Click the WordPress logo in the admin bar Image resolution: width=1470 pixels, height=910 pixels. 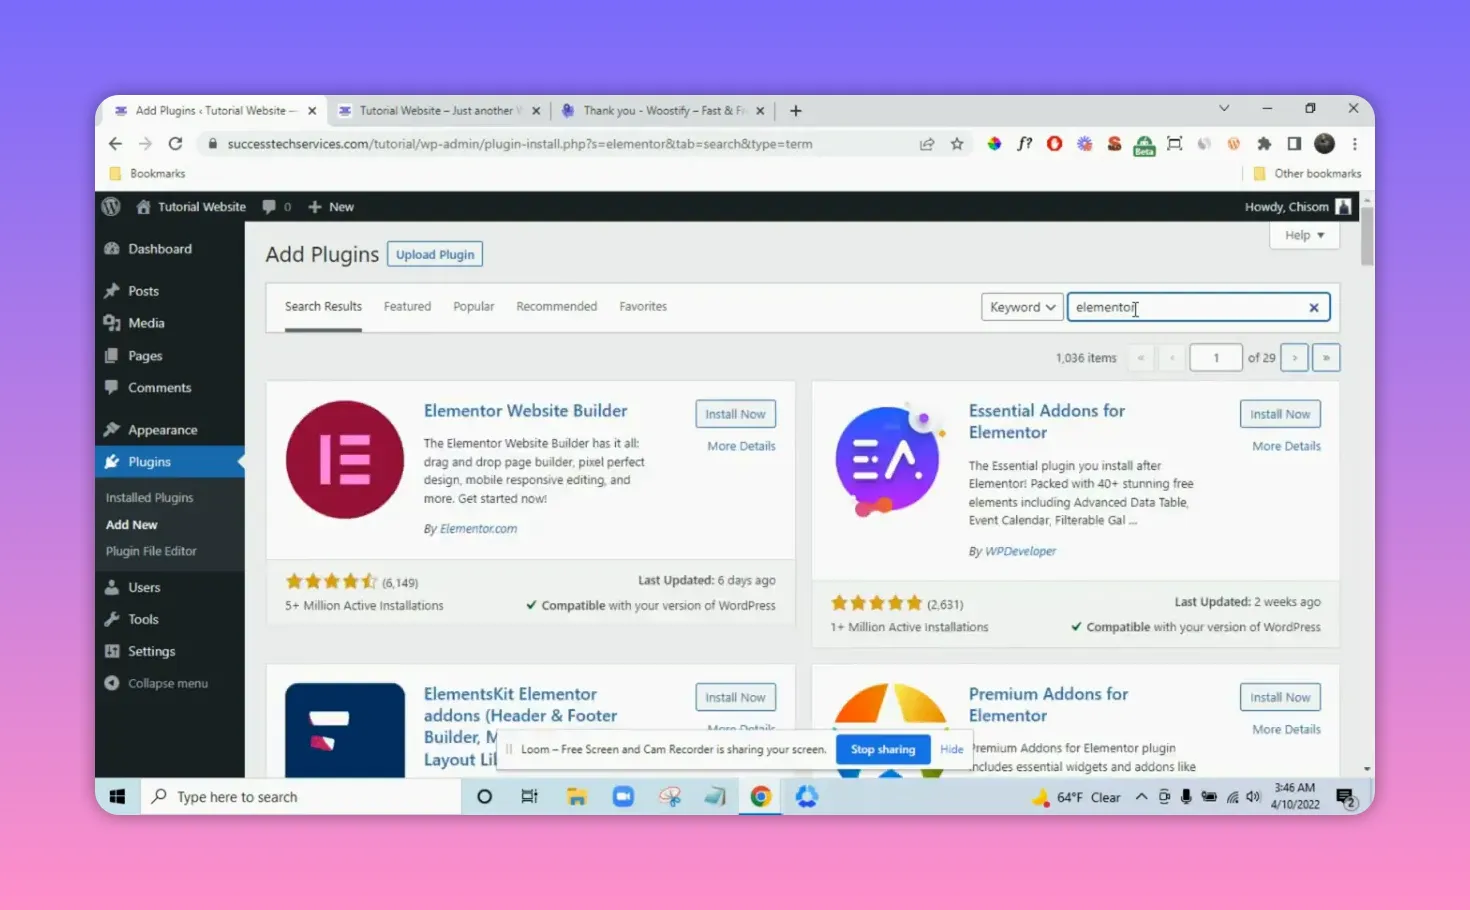tap(111, 206)
